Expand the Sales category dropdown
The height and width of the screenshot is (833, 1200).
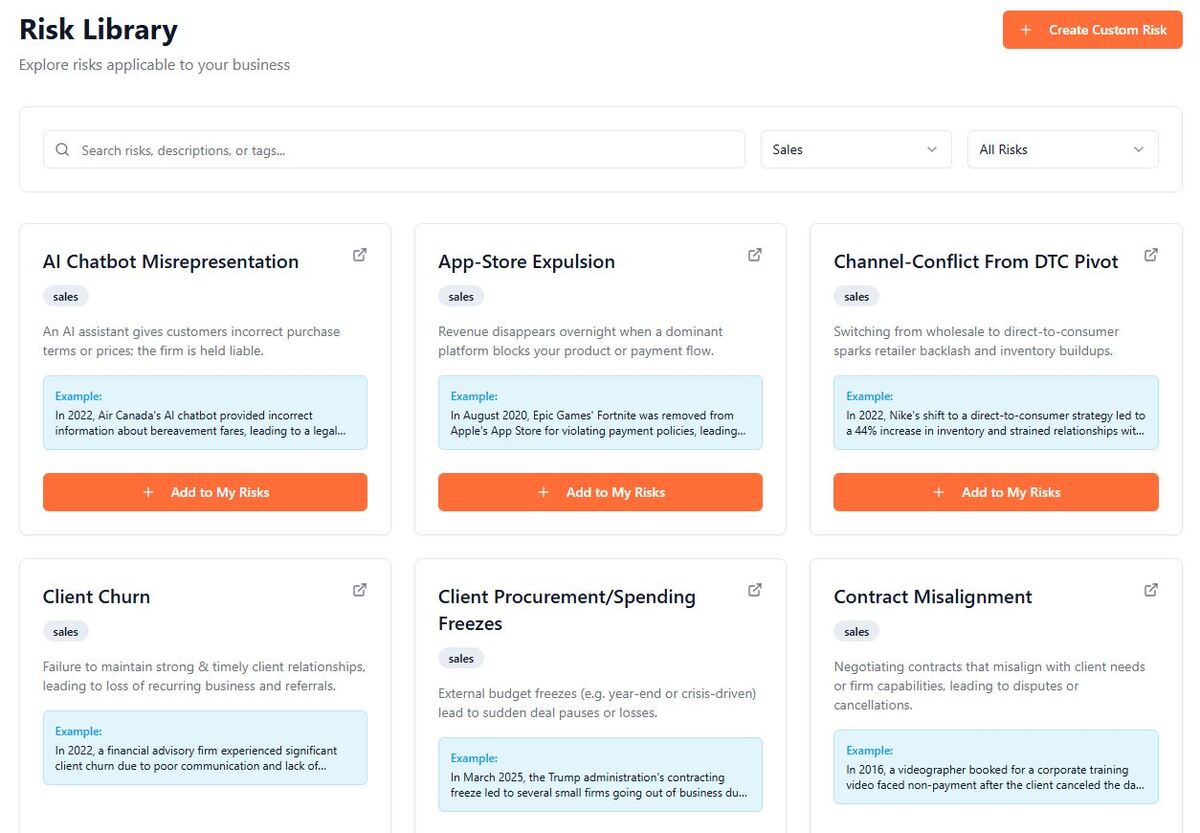tap(856, 150)
